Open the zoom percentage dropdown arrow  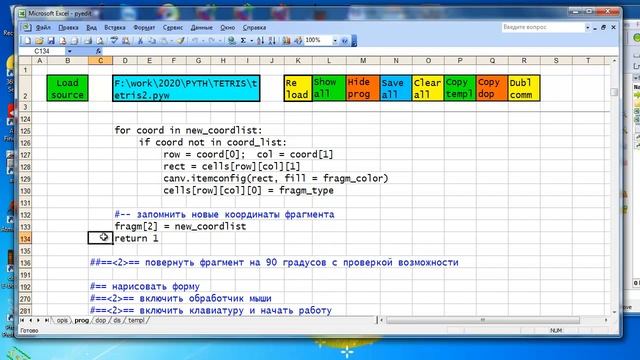(335, 40)
